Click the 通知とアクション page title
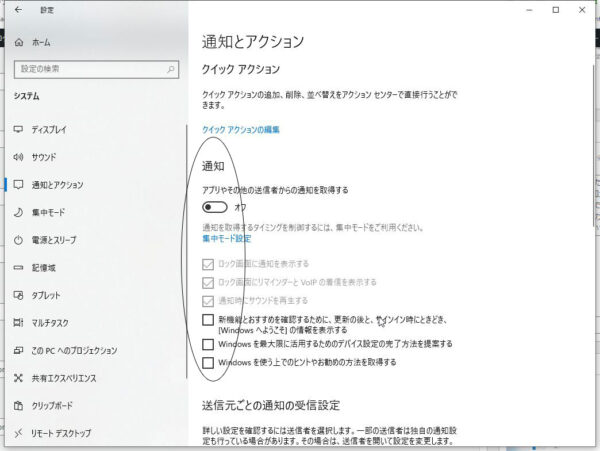The width and height of the screenshot is (600, 451). [x=253, y=42]
